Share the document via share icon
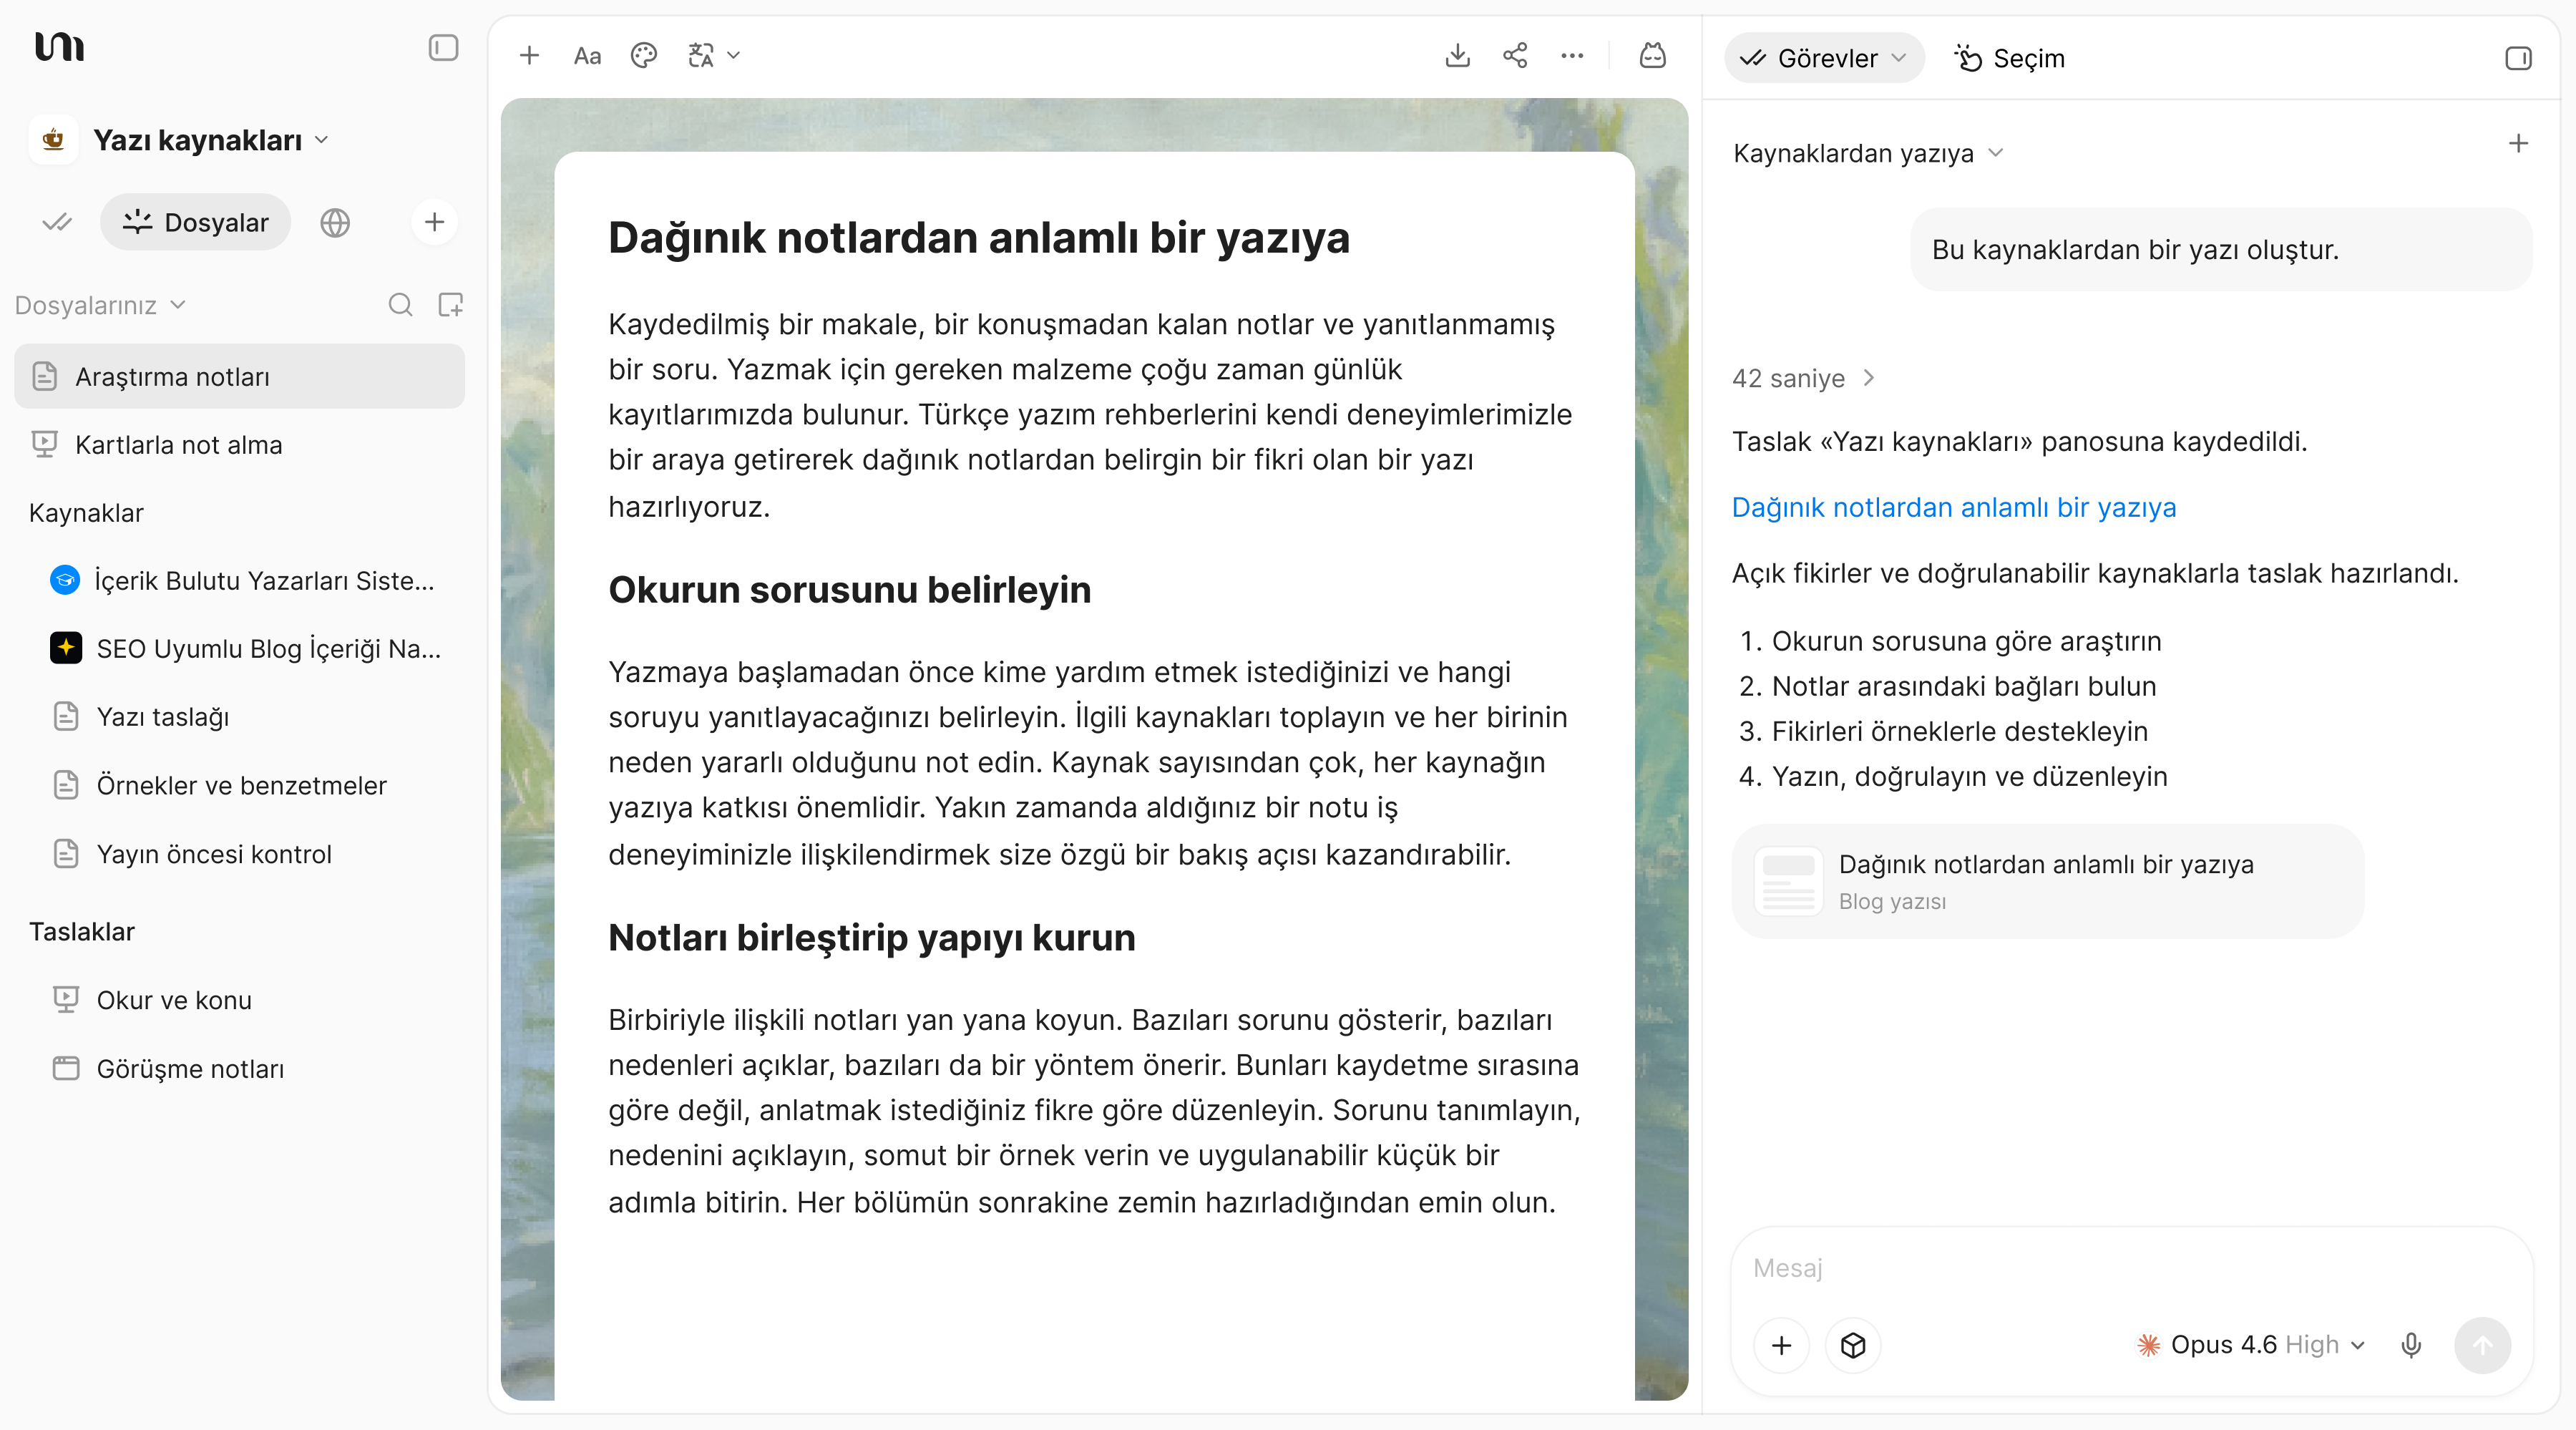The image size is (2576, 1430). tap(1515, 56)
